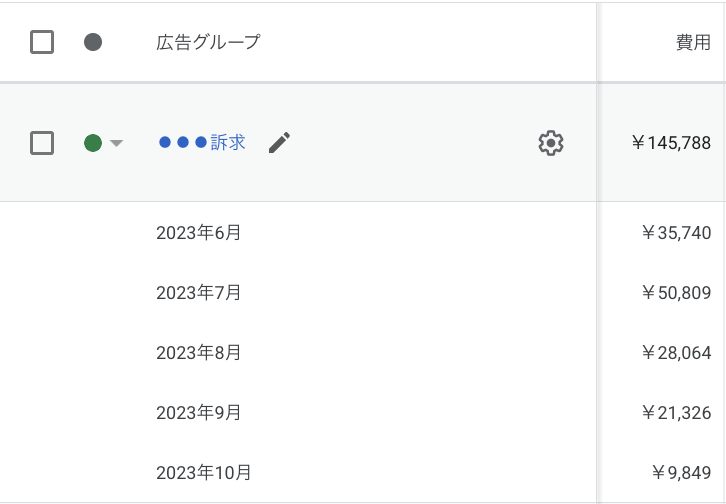
Task: Check the ●●●訴求 ad group row checkbox
Action: coord(42,143)
